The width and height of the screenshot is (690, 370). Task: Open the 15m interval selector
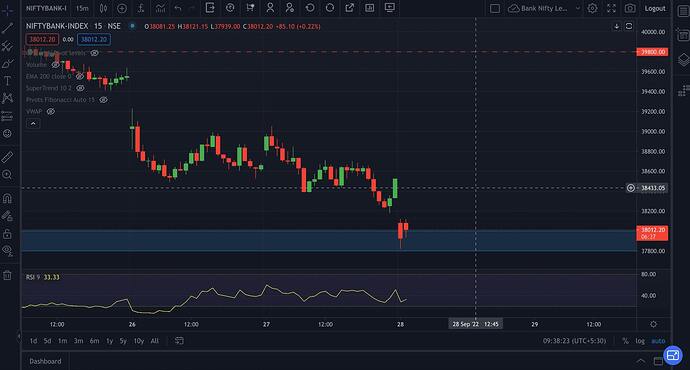pos(82,8)
